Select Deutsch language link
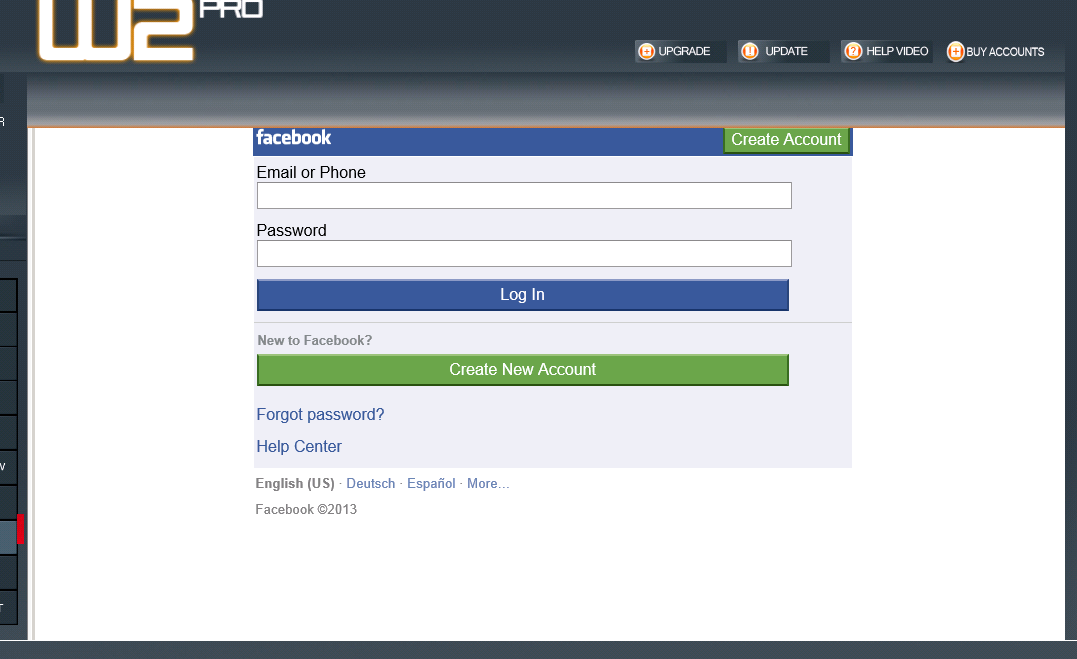The image size is (1077, 659). click(x=371, y=484)
